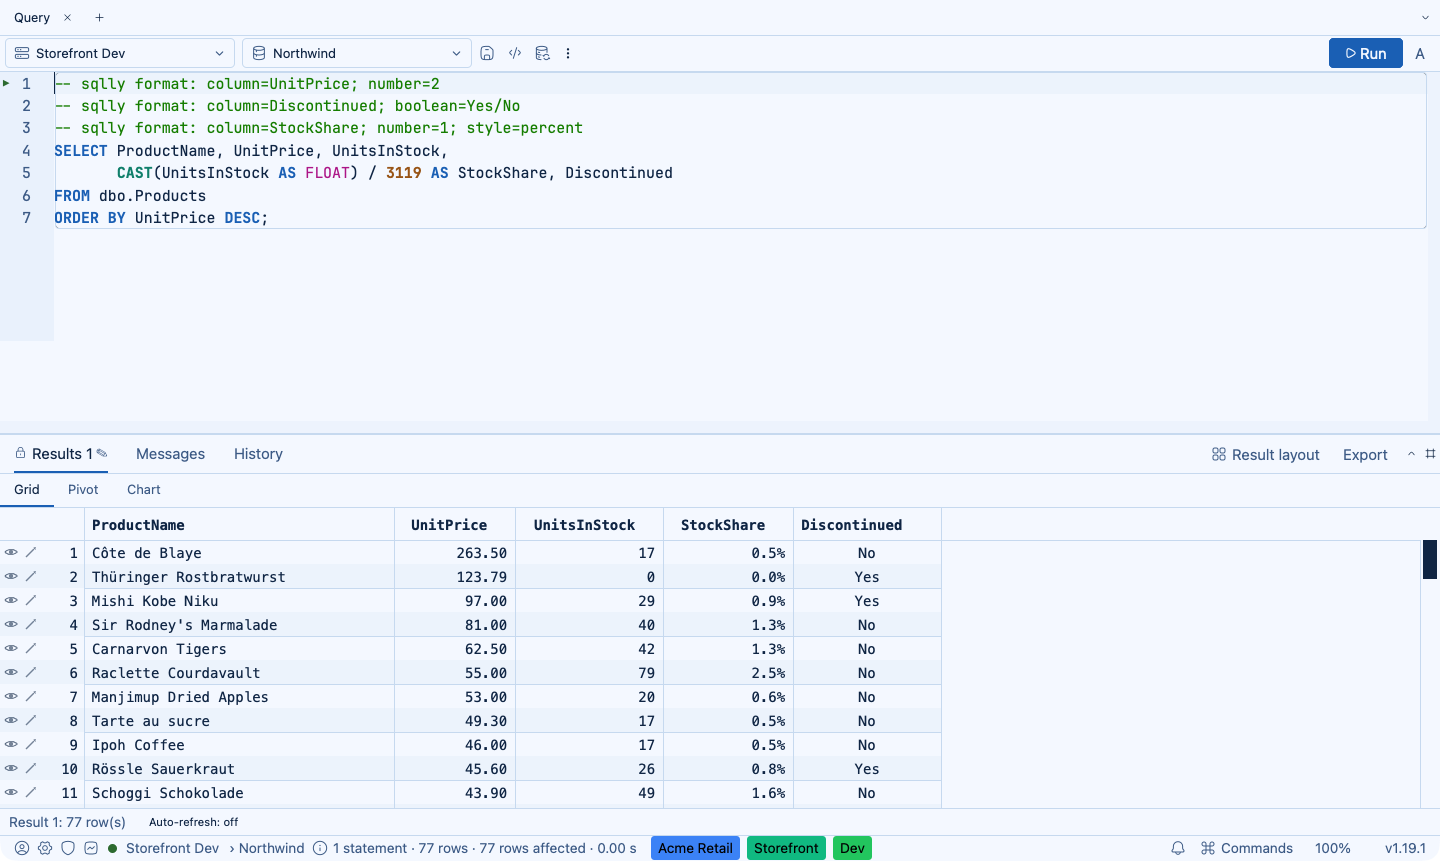Open notifications bell in status bar
This screenshot has height=861, width=1440.
[1178, 848]
